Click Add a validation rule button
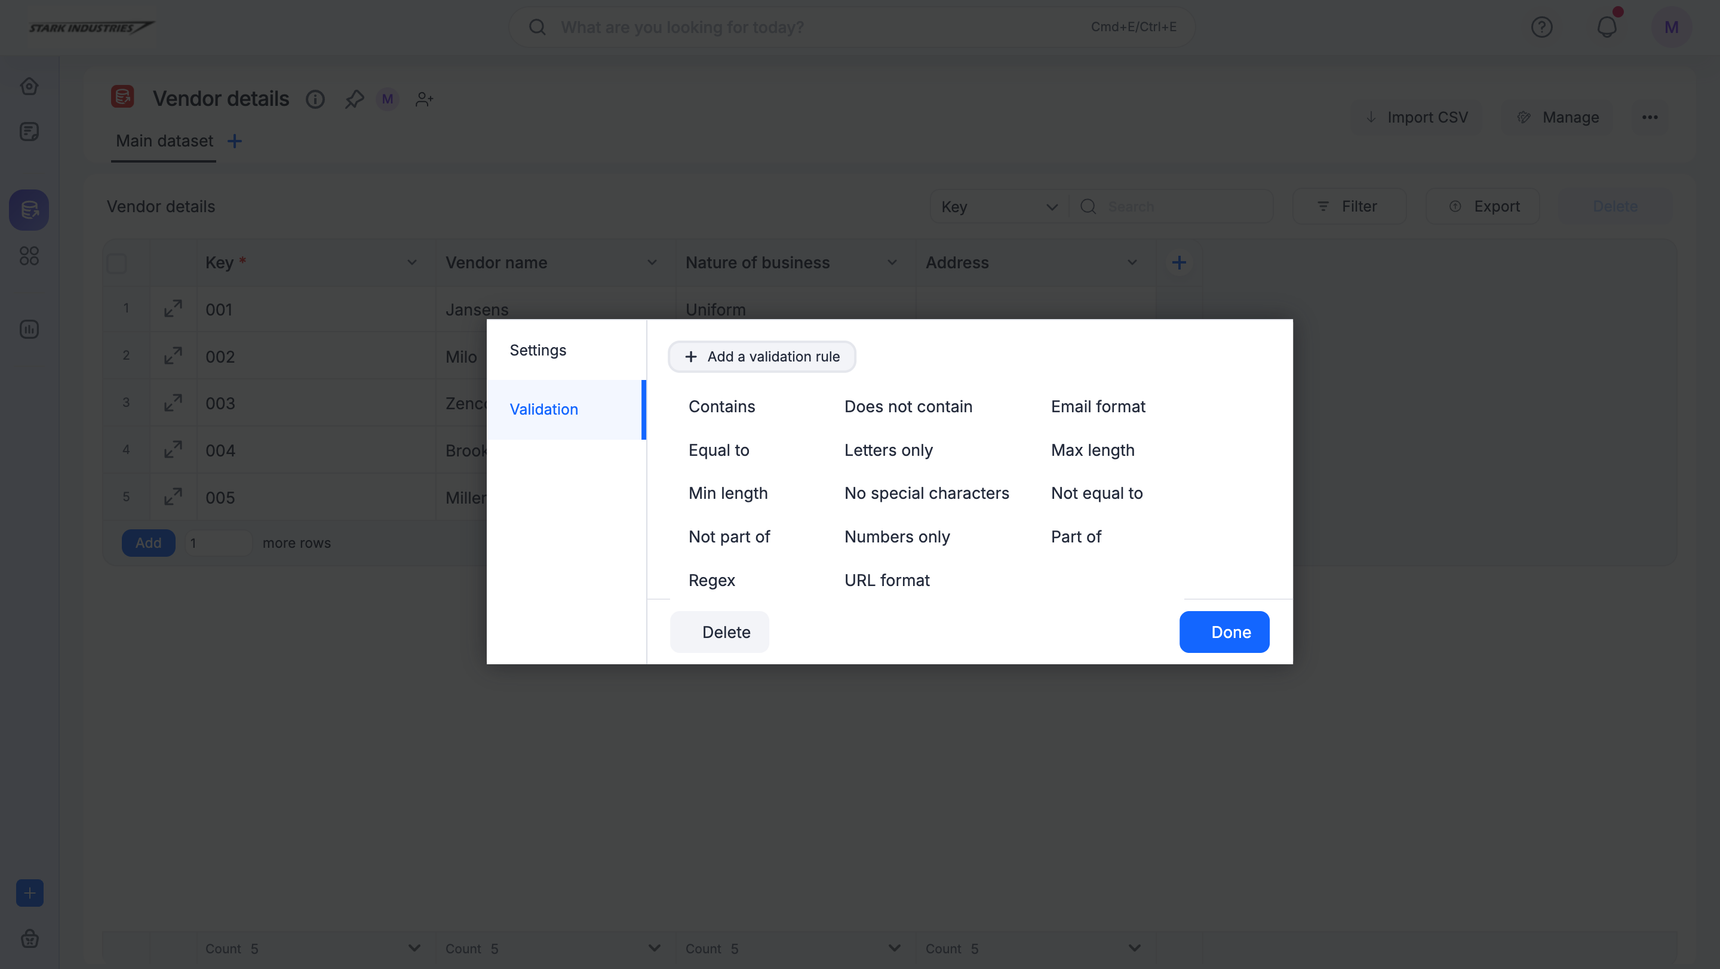The image size is (1720, 969). 762,356
